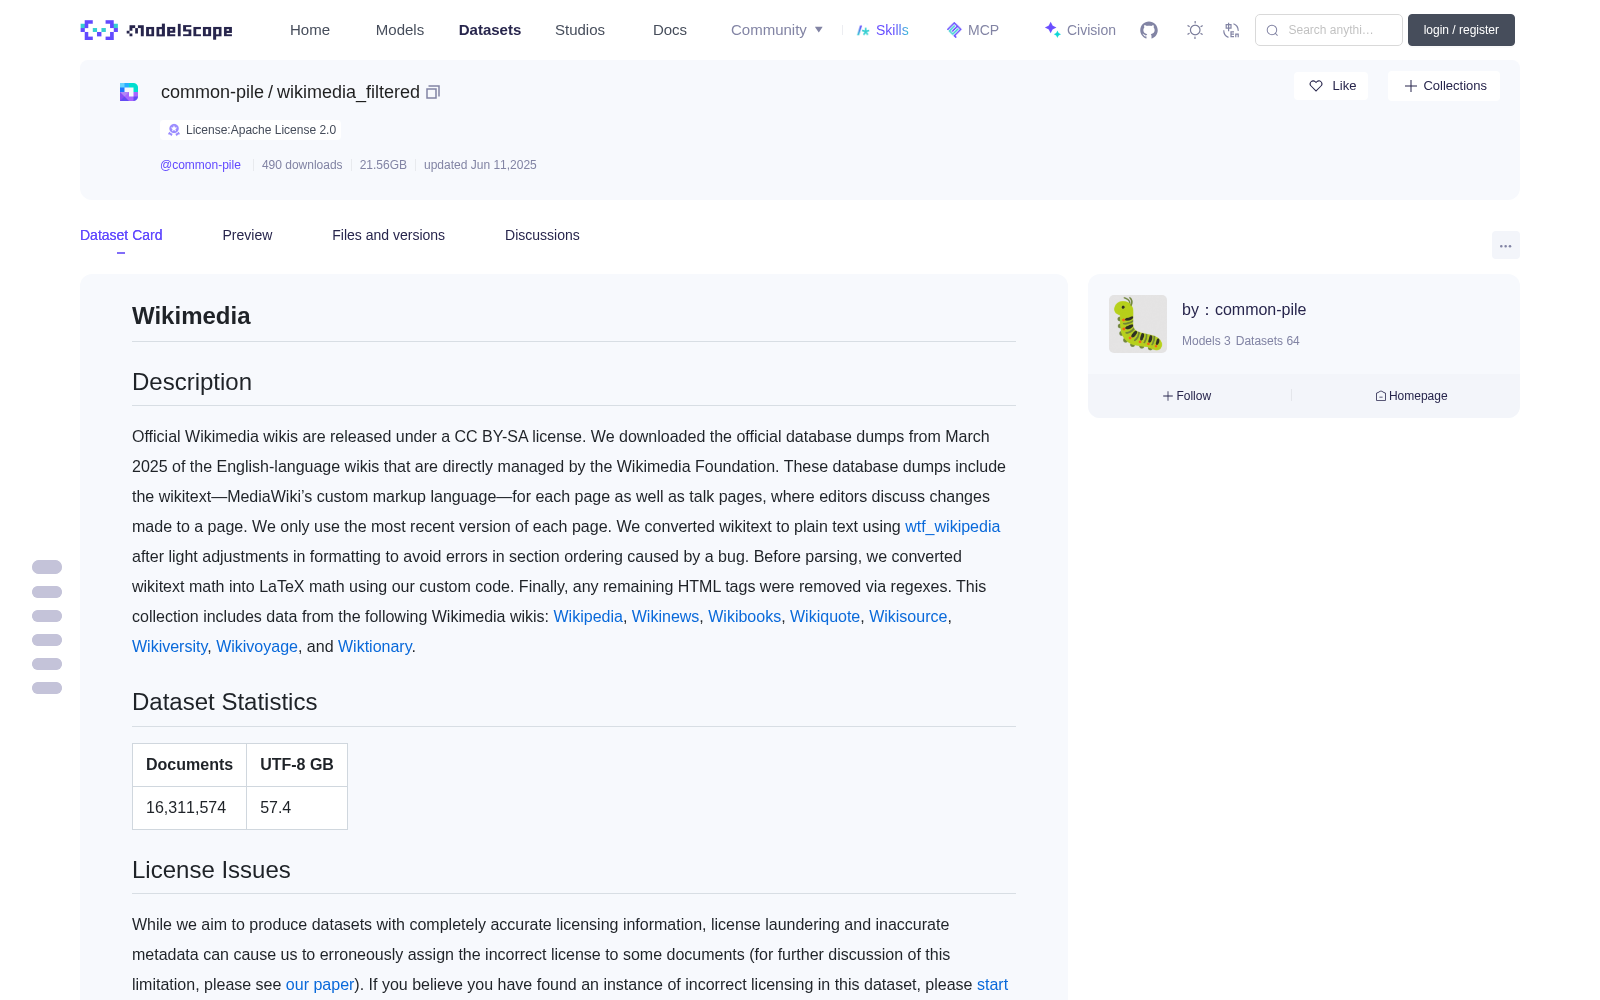The width and height of the screenshot is (1600, 1000).
Task: Open the common-pile caterpillar avatar
Action: coord(1138,324)
